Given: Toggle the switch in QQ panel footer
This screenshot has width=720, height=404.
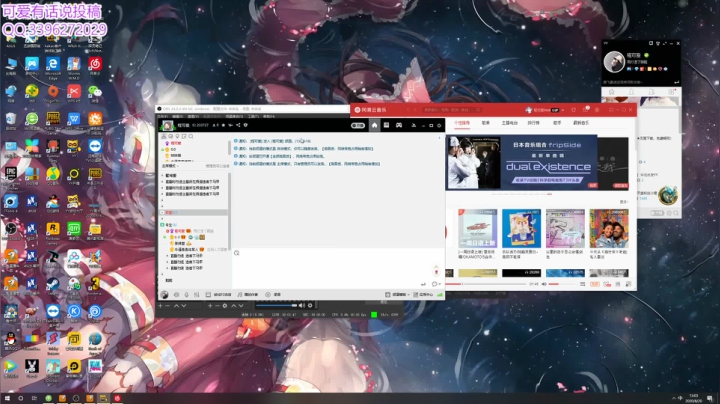Looking at the screenshot, I should 657,213.
